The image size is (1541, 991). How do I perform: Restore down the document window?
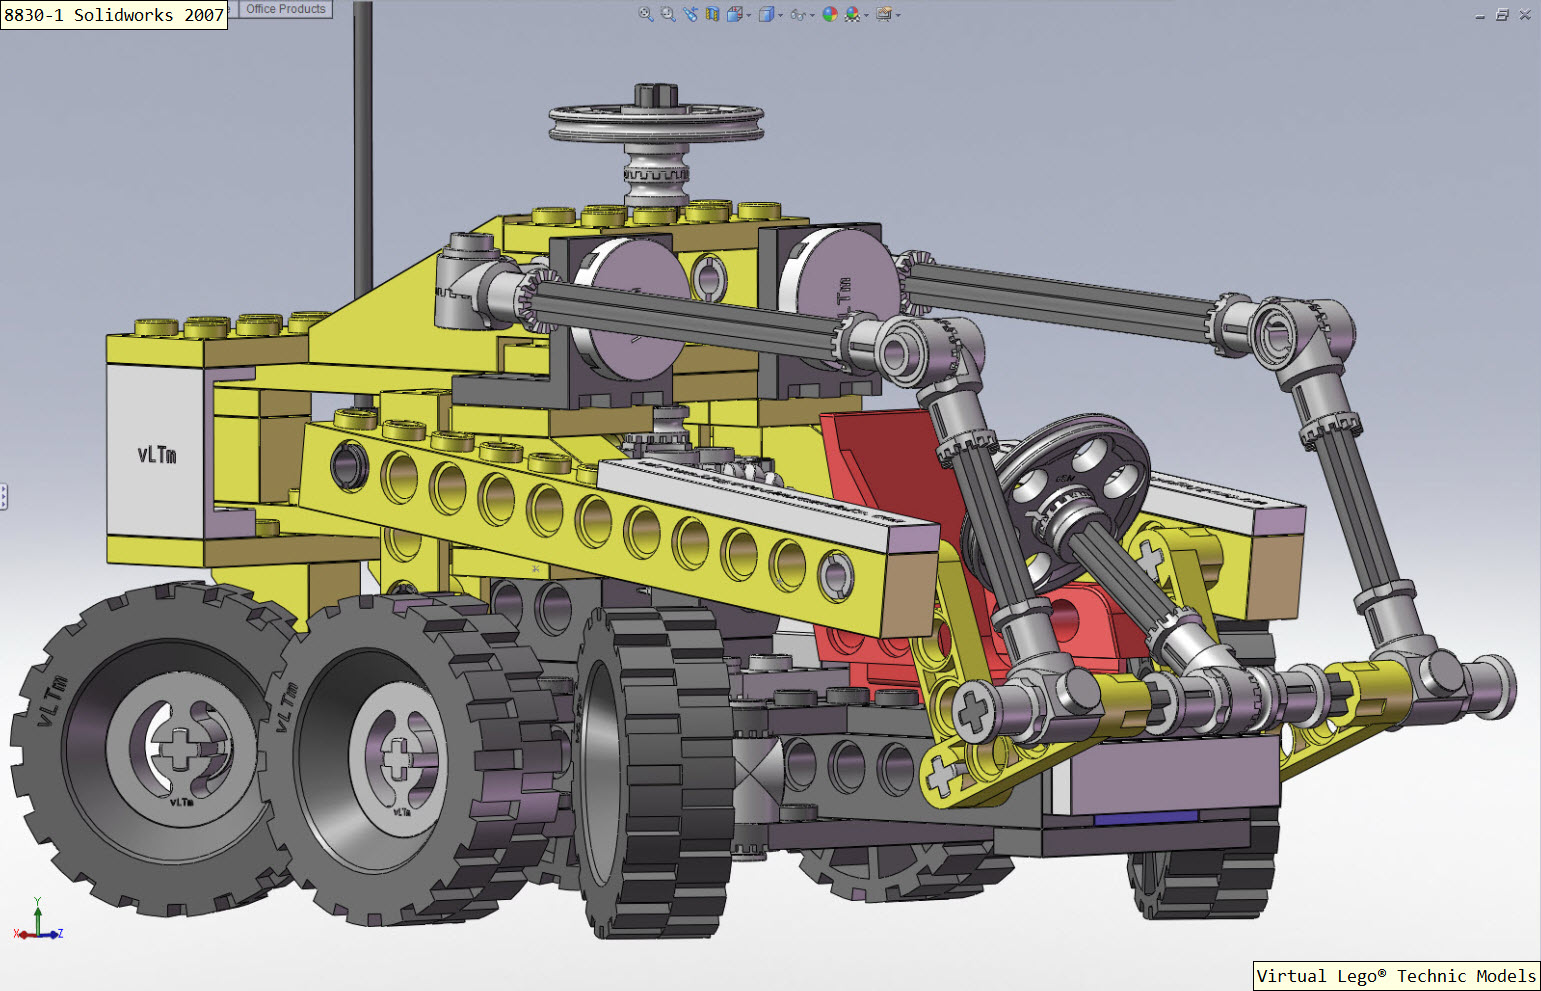(x=1502, y=15)
